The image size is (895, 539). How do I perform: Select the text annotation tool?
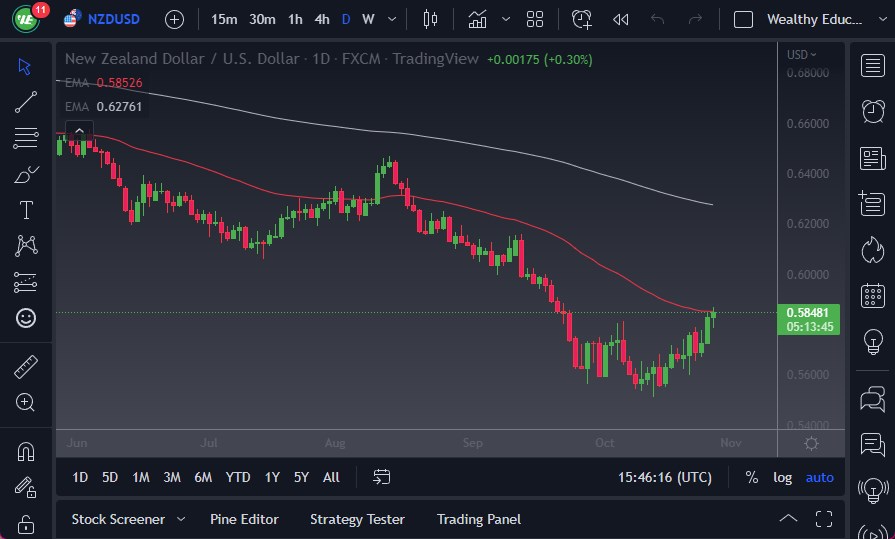(x=26, y=210)
